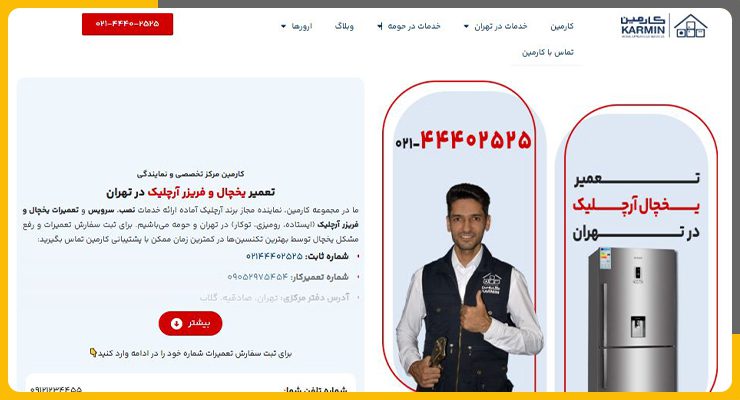The height and width of the screenshot is (400, 740).
Task: Click the down-arrow icon in the بیشتر button
Action: click(177, 323)
